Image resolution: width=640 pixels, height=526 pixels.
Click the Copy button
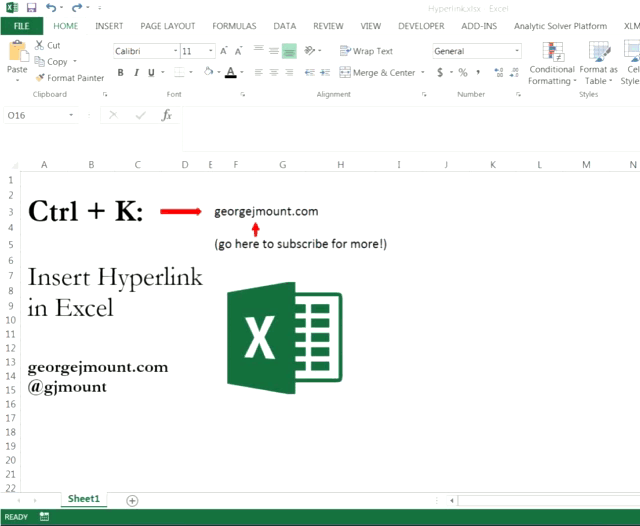point(51,61)
